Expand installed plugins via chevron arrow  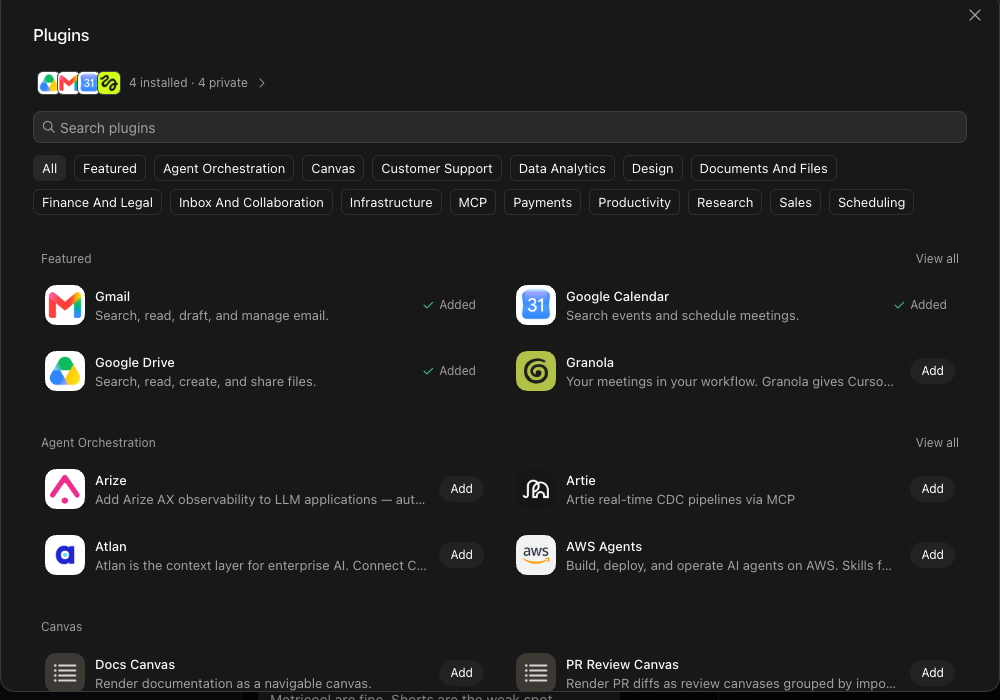(x=261, y=83)
